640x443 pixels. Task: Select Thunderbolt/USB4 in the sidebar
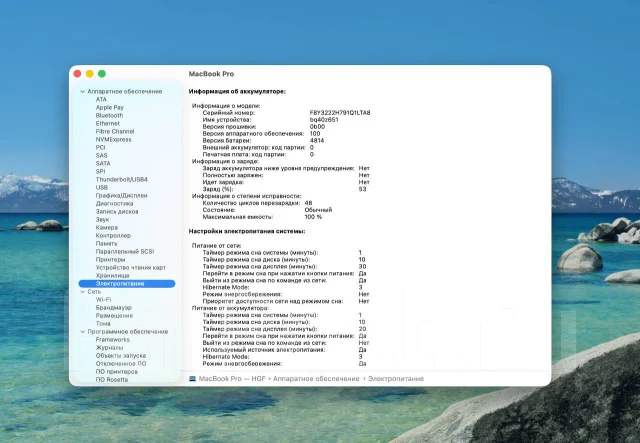point(122,179)
